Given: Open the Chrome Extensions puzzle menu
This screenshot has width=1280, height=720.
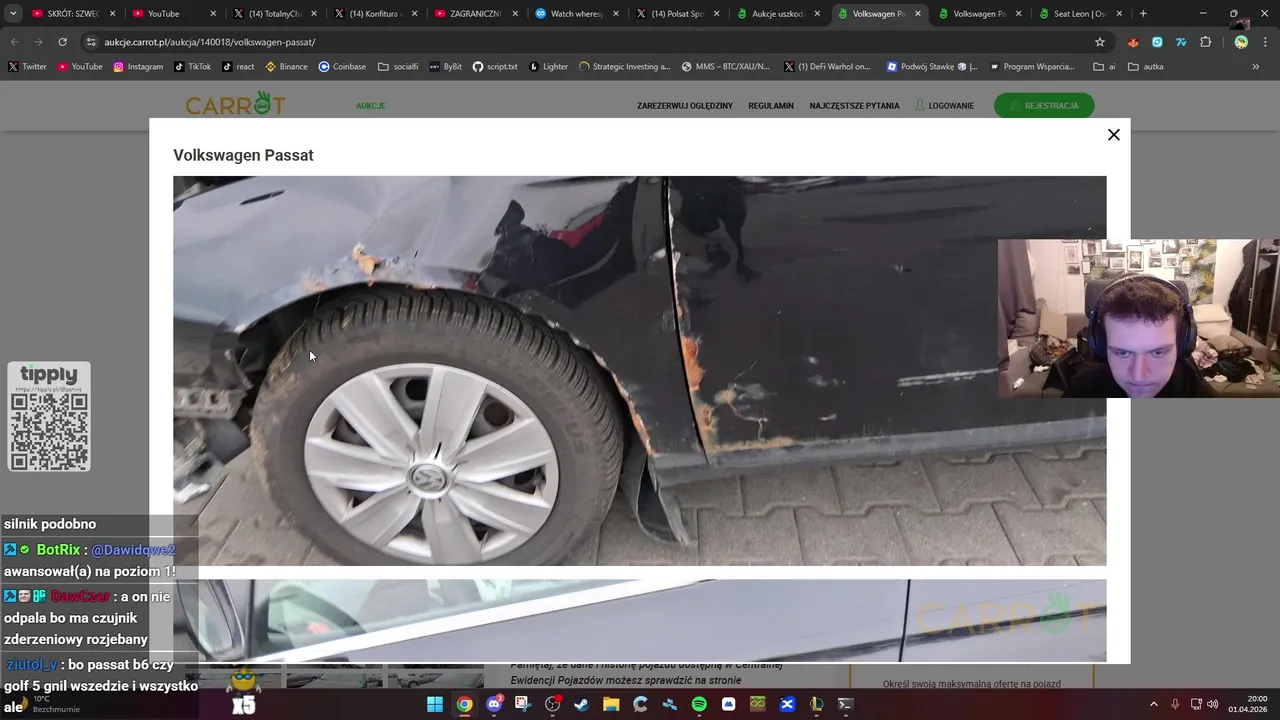Looking at the screenshot, I should (1205, 42).
